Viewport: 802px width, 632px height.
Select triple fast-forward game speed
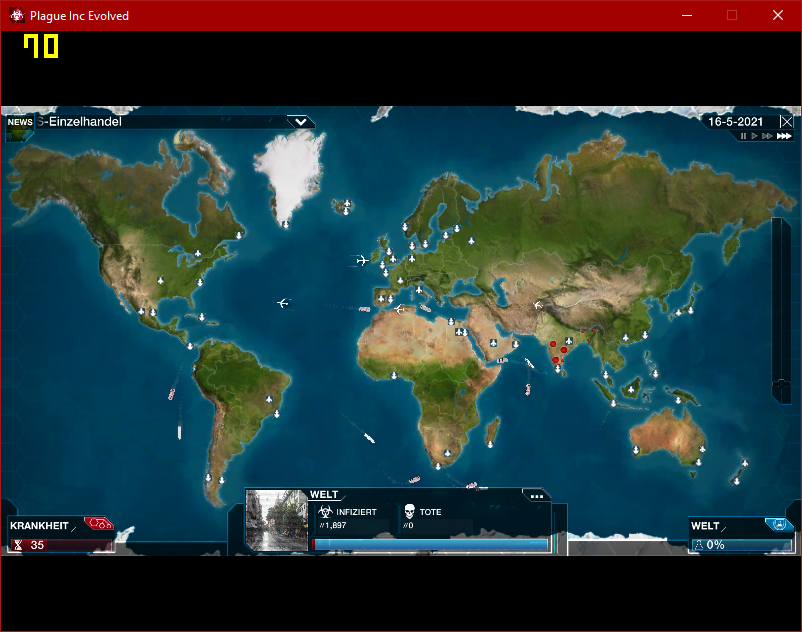[x=784, y=136]
